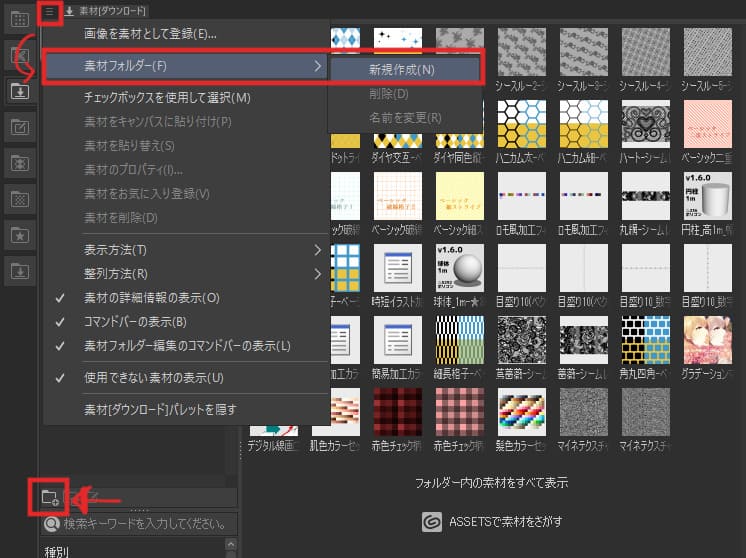Select the 髪色カラーセ hair color set thumbnail
The image size is (746, 558).
[521, 412]
